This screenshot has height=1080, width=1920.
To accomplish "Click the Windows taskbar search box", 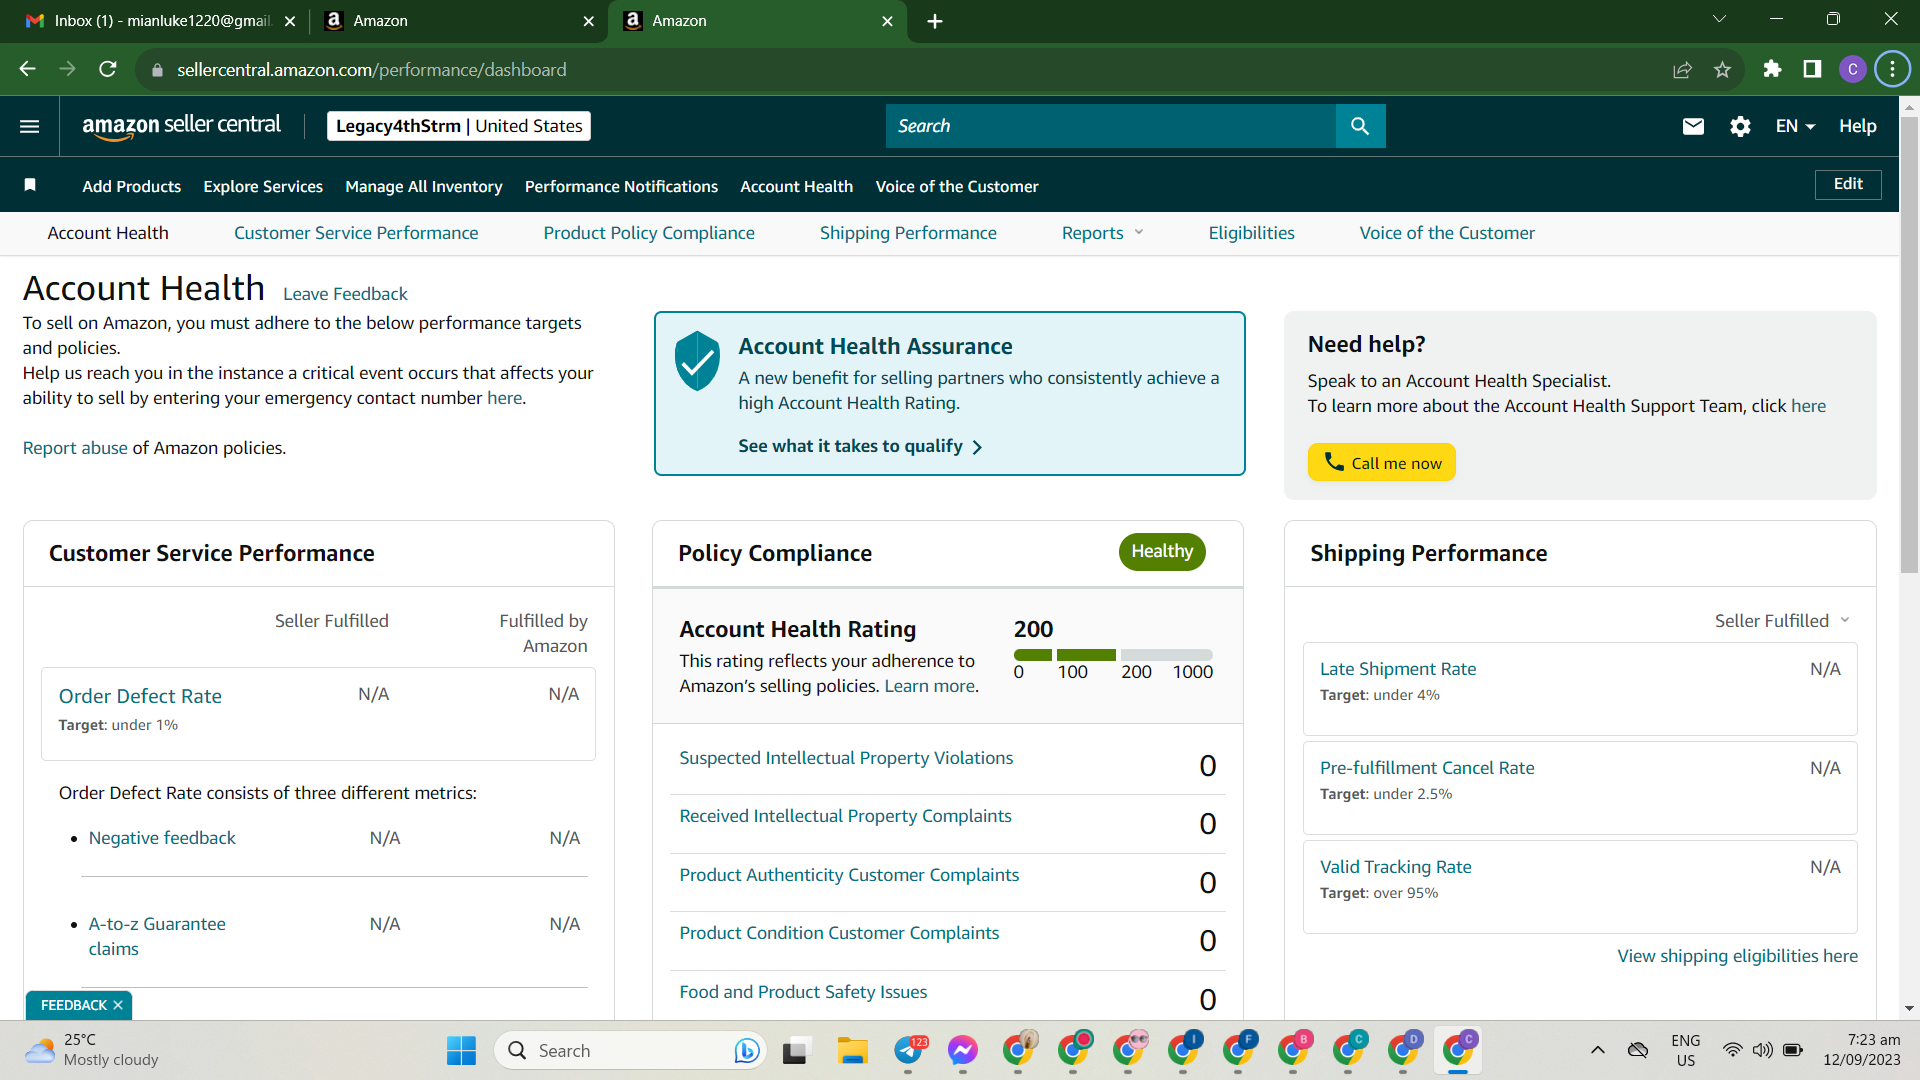I will [x=631, y=1050].
